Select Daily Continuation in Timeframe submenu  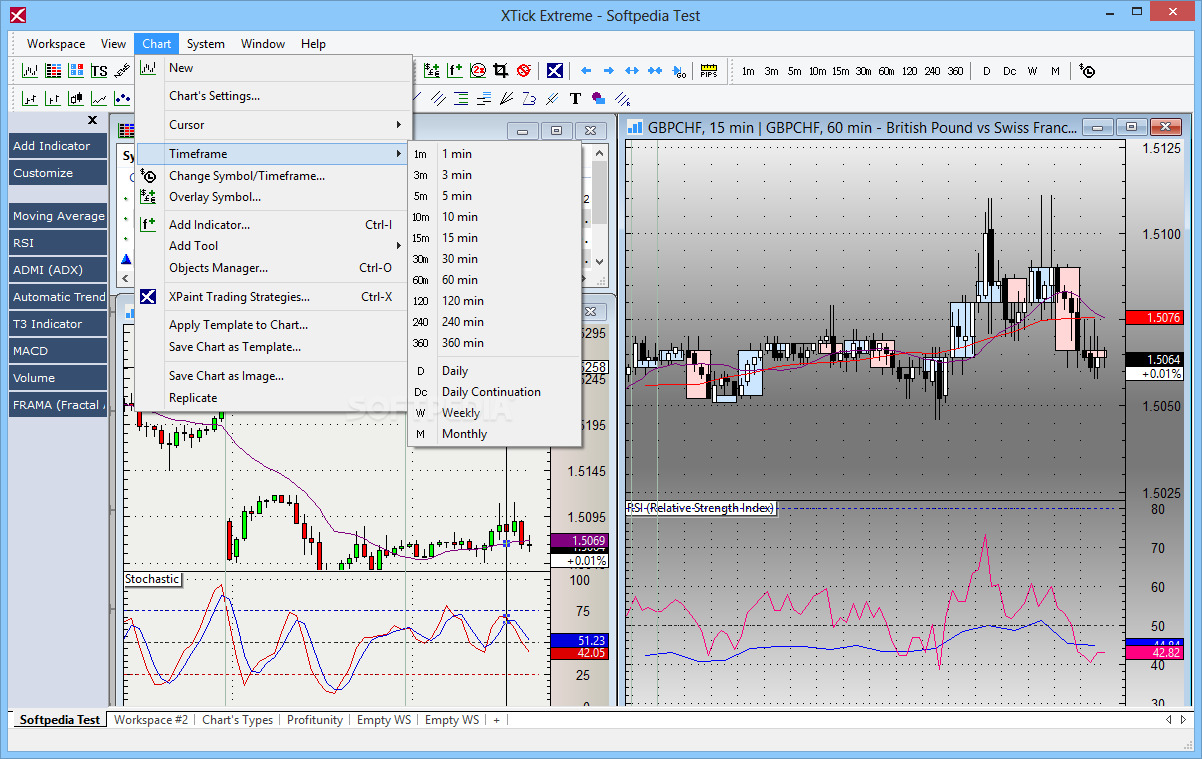click(x=494, y=392)
